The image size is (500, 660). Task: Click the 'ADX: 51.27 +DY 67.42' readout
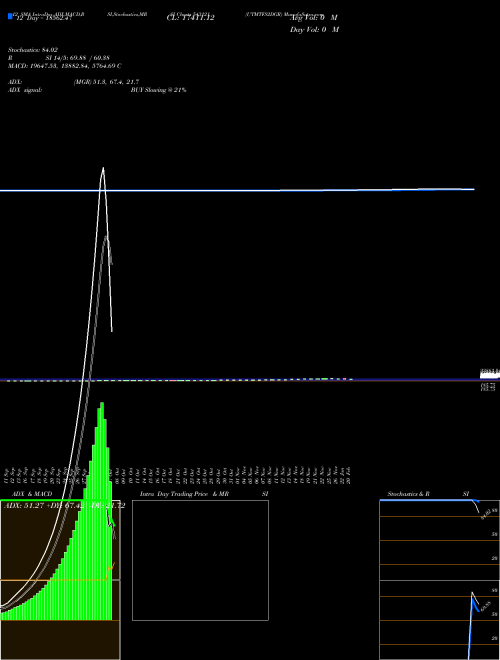45,506
